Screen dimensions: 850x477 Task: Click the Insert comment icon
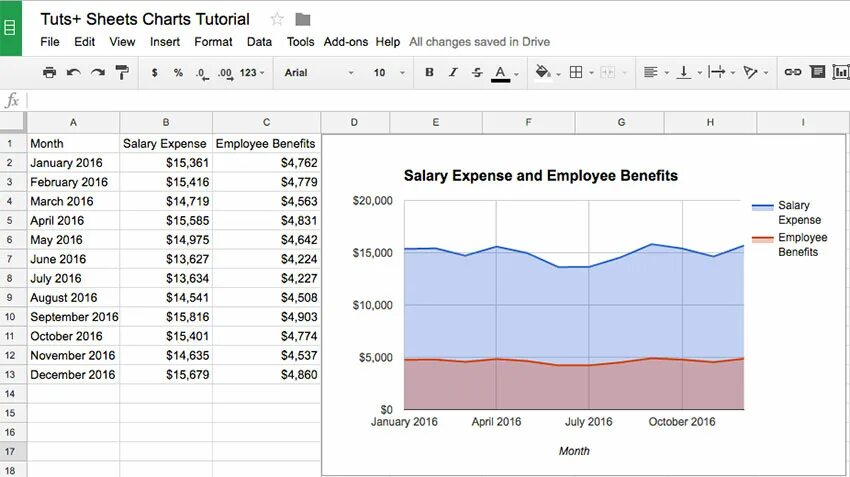tap(817, 72)
